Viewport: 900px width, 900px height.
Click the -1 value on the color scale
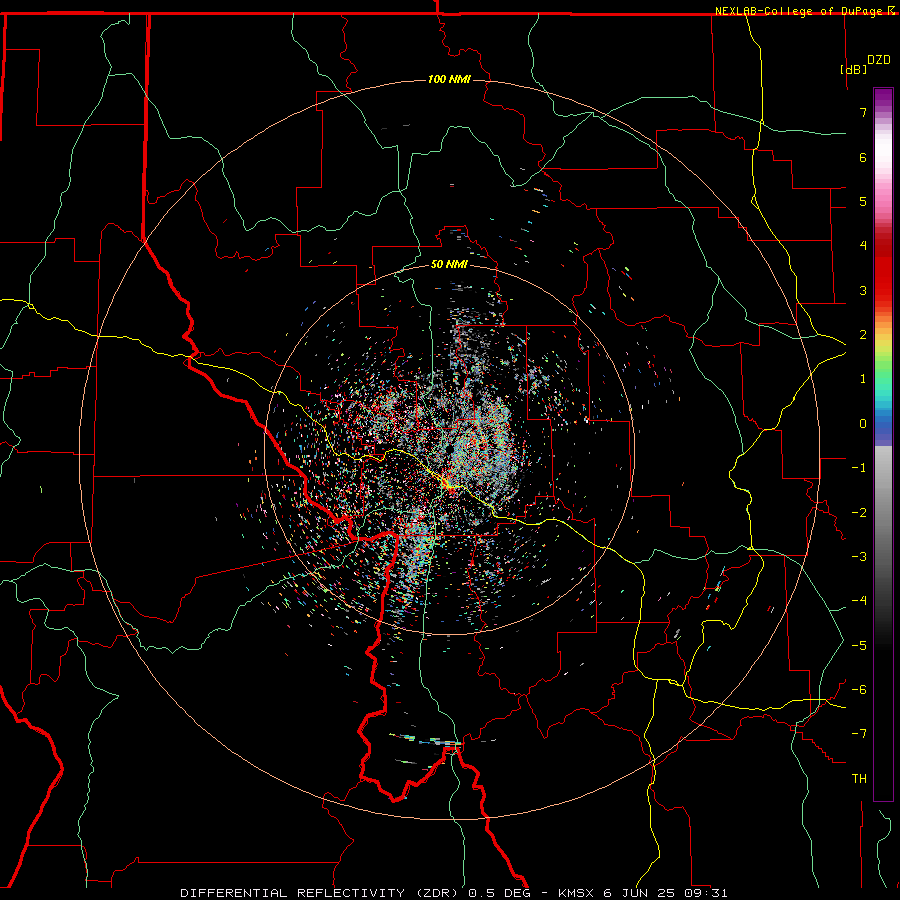(859, 468)
